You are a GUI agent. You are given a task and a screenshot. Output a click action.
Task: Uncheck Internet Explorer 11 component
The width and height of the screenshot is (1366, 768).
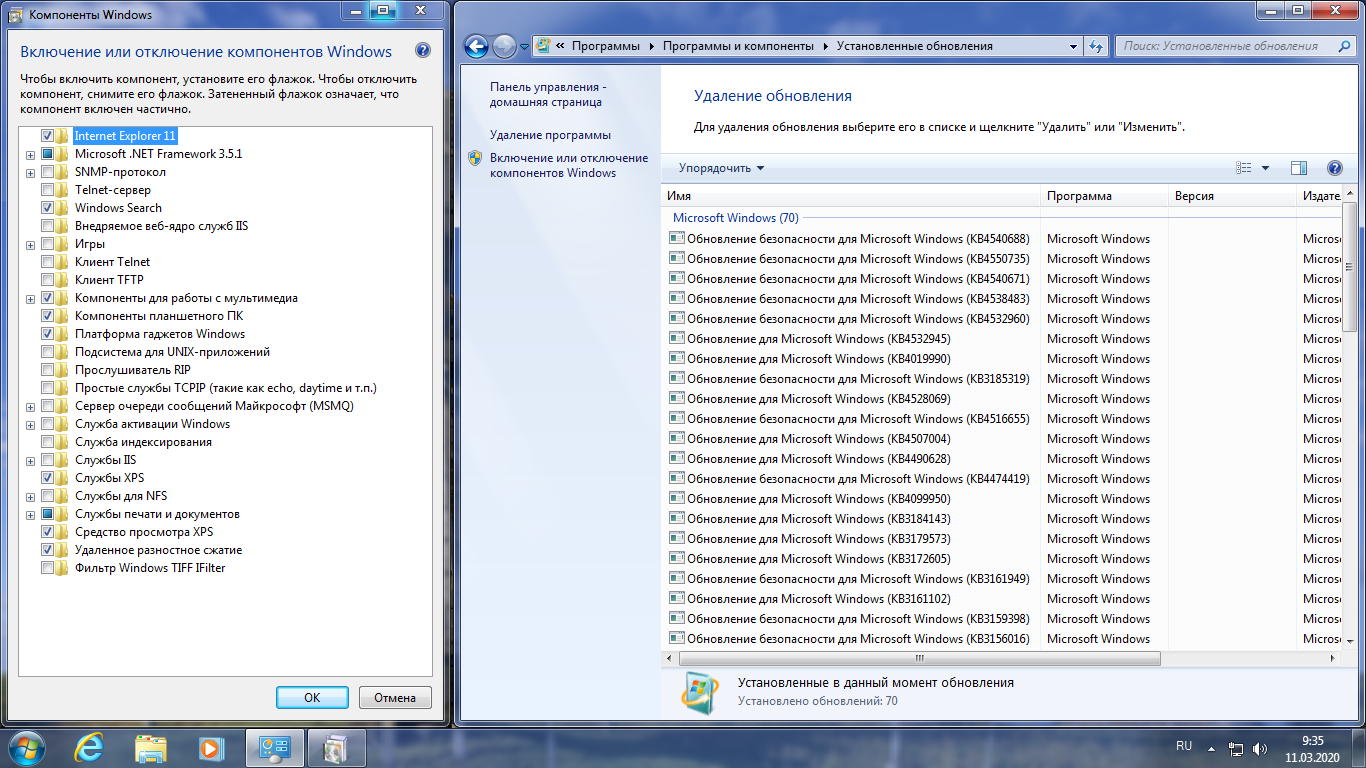pos(47,136)
